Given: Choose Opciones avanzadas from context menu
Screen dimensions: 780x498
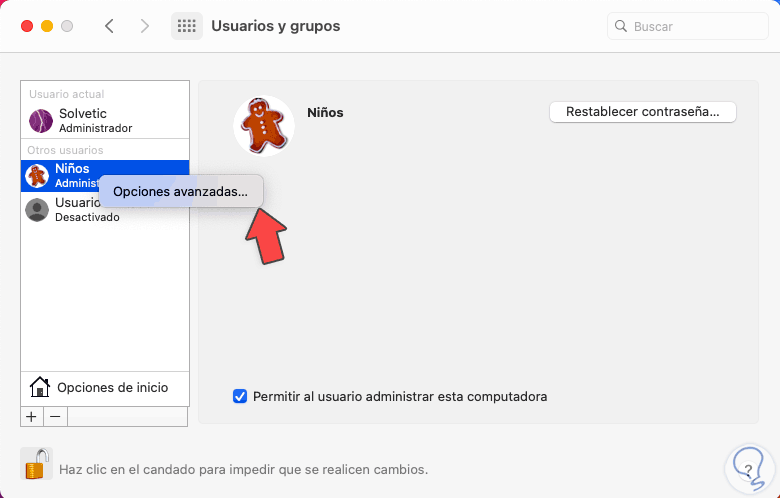Looking at the screenshot, I should [181, 190].
